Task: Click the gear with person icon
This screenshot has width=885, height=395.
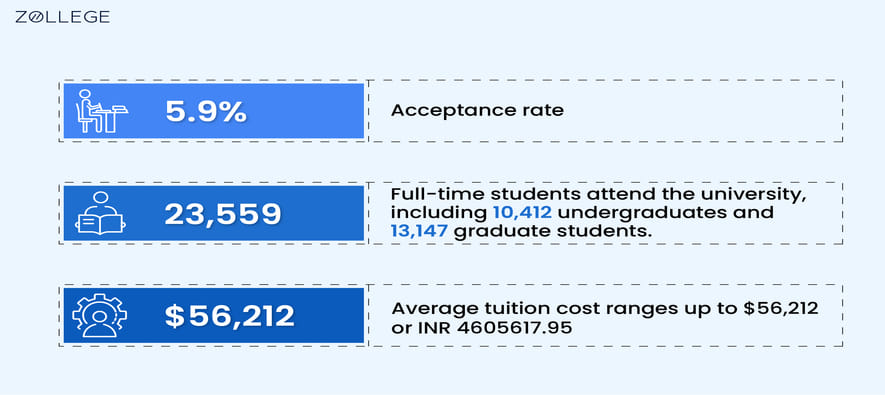Action: click(100, 315)
